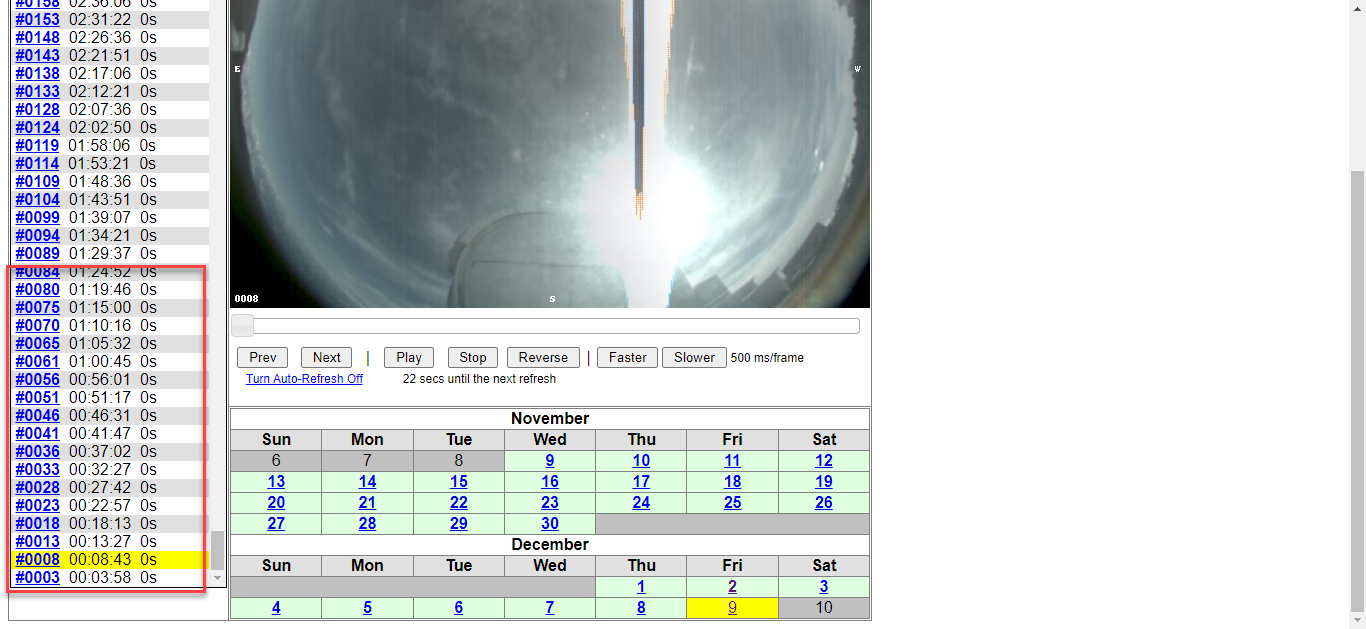The width and height of the screenshot is (1366, 629).
Task: Choose frame #0070
Action: [38, 325]
